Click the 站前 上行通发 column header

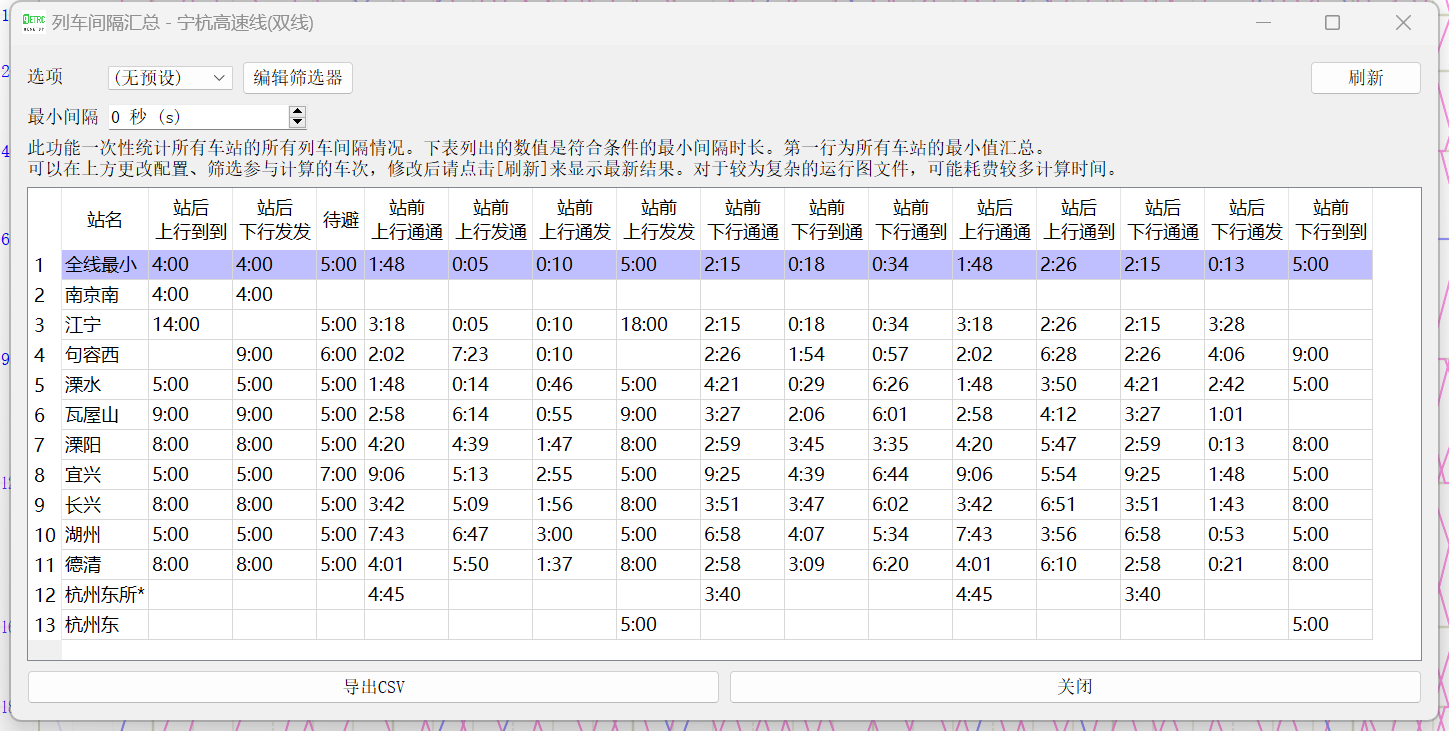click(575, 220)
